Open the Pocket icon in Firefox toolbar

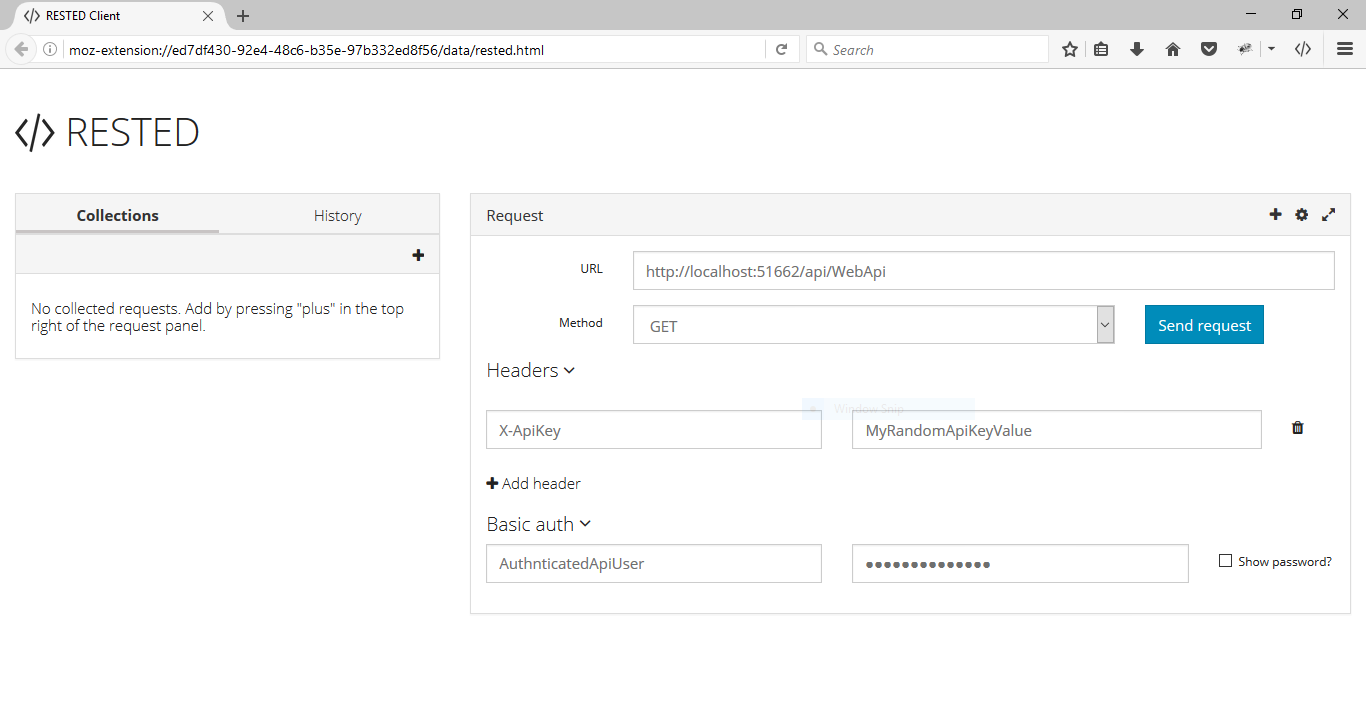1209,49
